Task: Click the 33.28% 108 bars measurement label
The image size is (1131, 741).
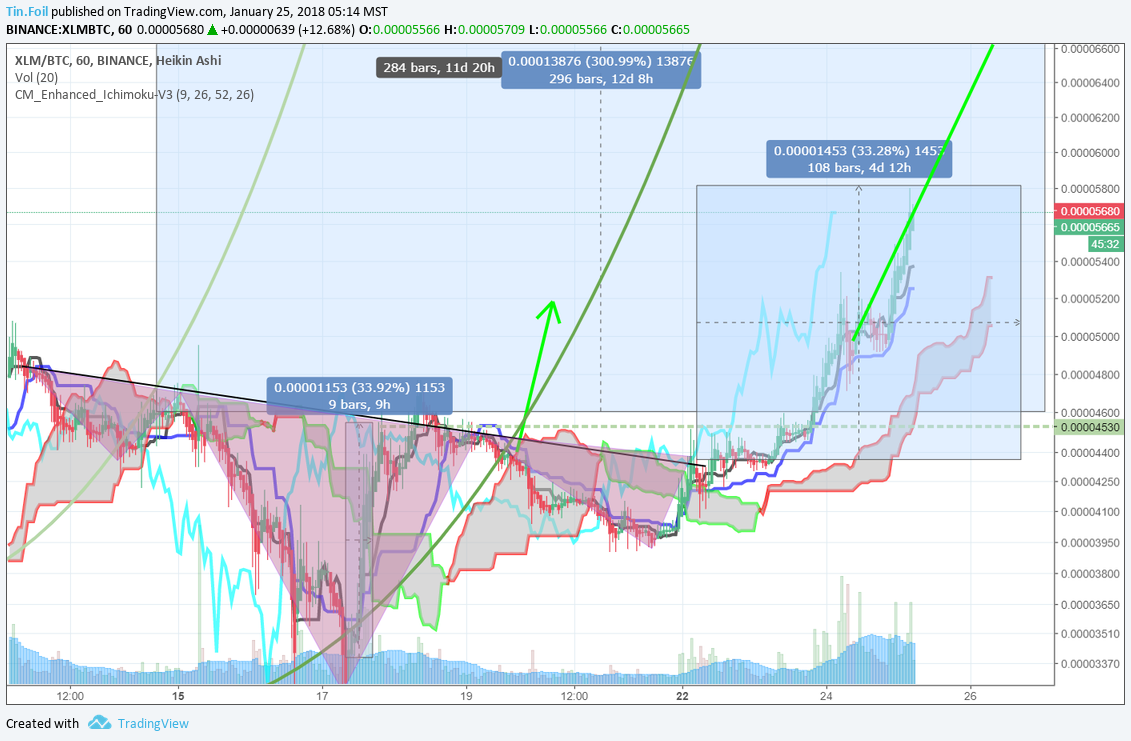Action: pos(859,159)
